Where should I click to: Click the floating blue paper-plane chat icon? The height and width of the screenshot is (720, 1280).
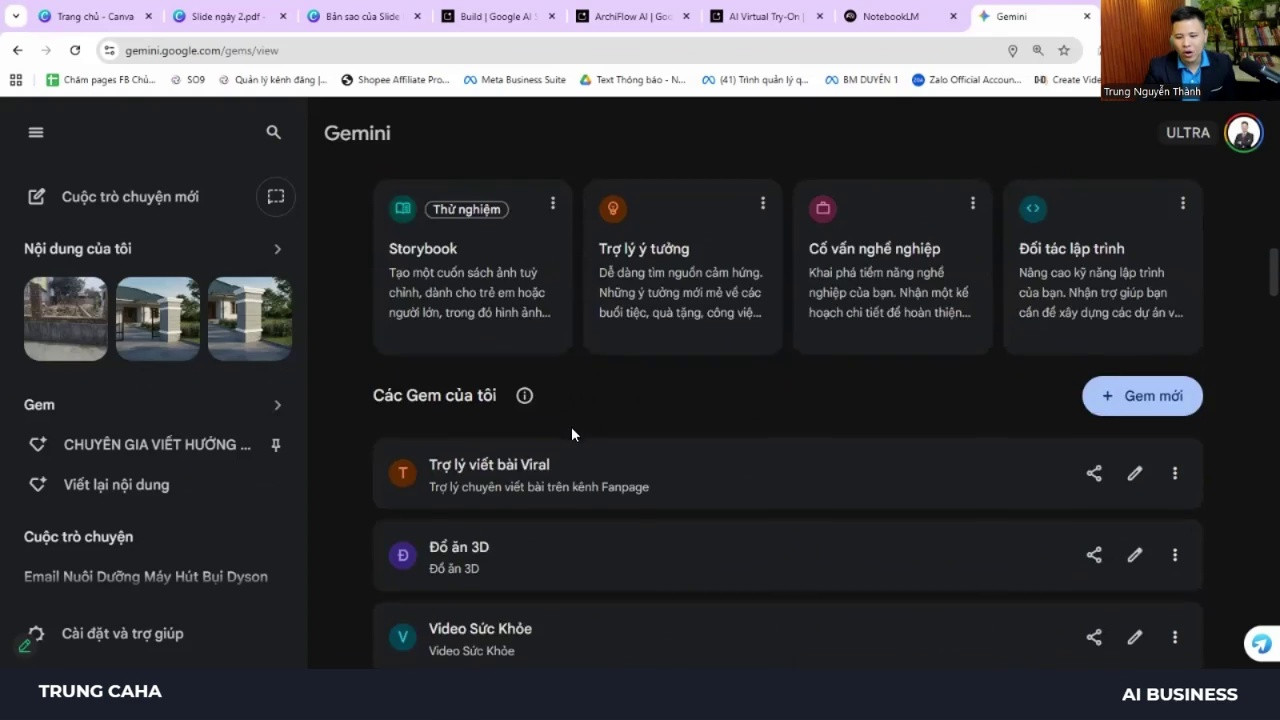[1261, 645]
